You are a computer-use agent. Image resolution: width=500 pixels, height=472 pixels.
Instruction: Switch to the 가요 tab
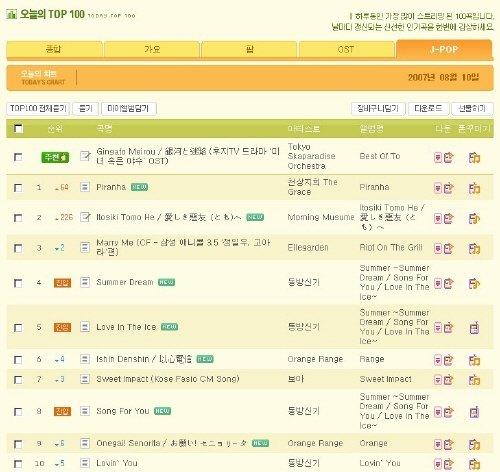point(152,49)
